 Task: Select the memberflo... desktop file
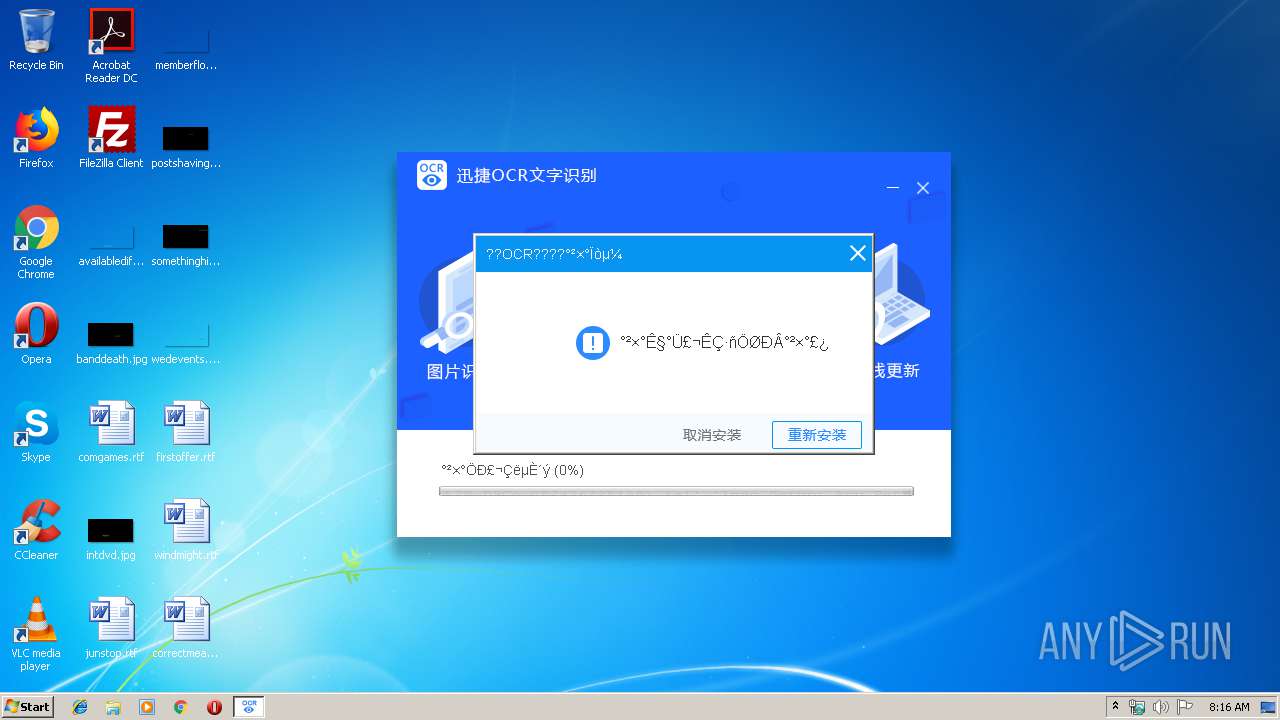pos(186,47)
